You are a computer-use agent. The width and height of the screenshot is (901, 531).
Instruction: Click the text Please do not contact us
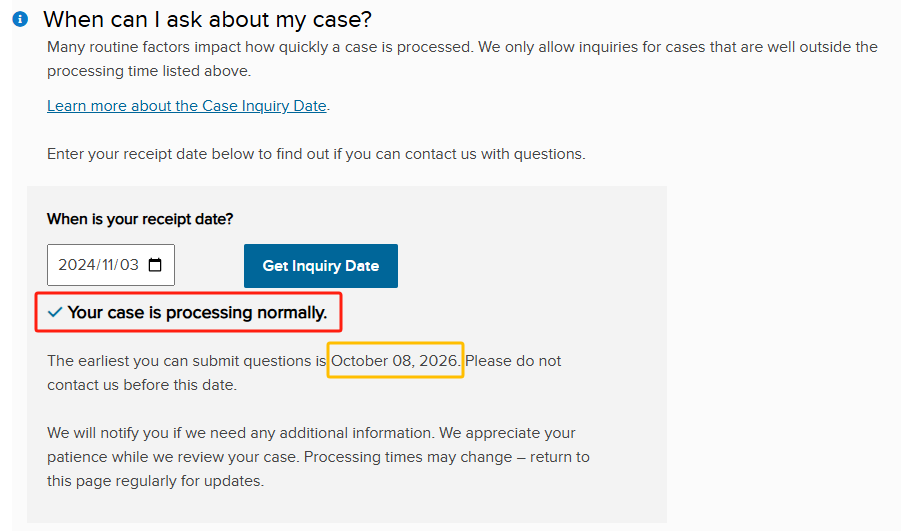304,372
